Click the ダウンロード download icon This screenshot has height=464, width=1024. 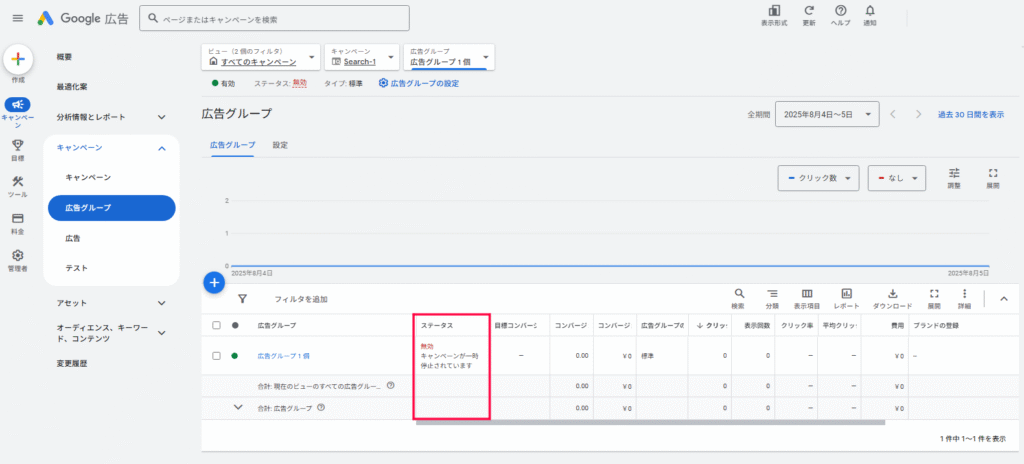pyautogui.click(x=893, y=293)
